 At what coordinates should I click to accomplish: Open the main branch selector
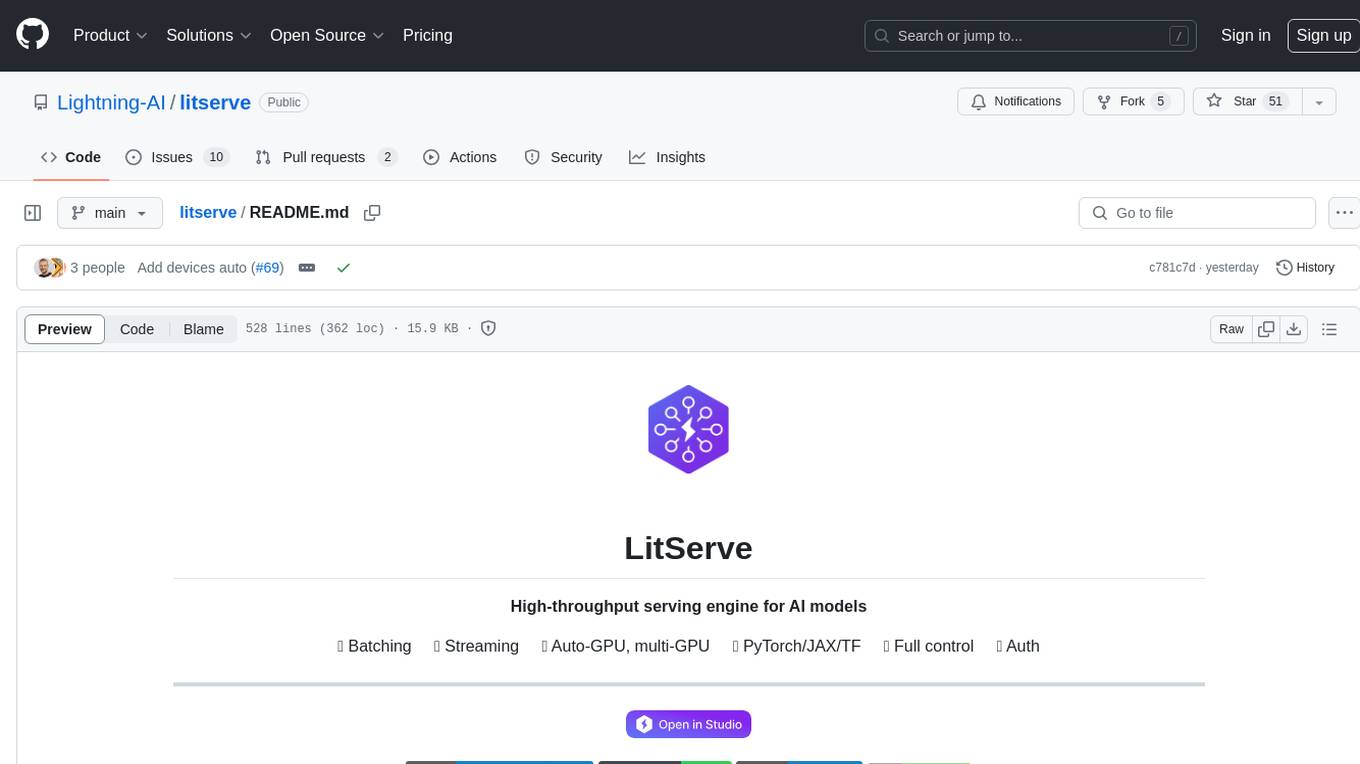pos(109,213)
